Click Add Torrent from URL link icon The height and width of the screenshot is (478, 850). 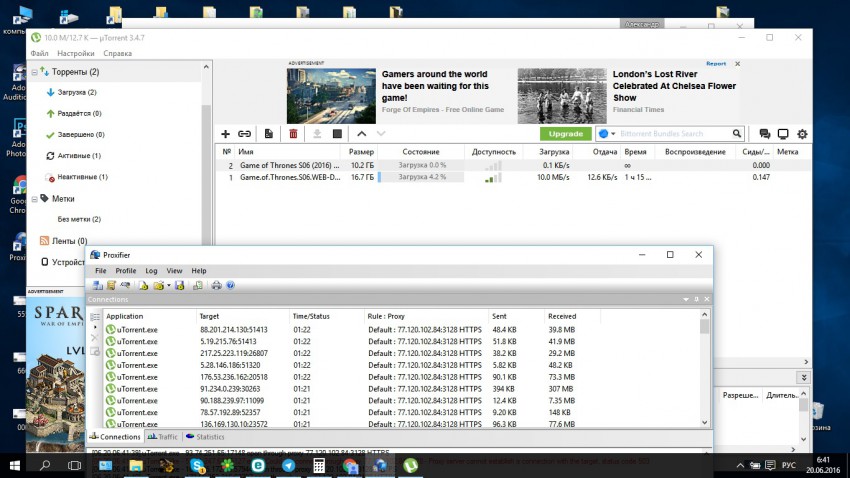click(x=245, y=134)
